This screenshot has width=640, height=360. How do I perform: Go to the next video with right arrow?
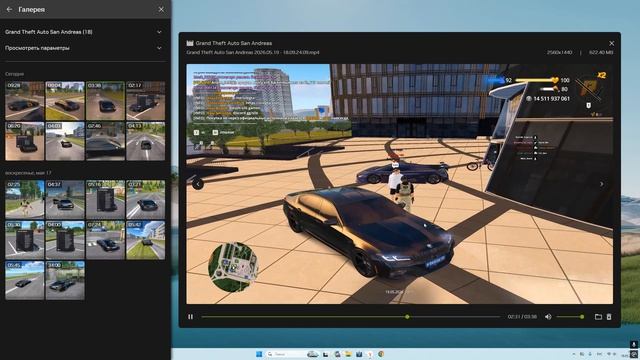602,184
